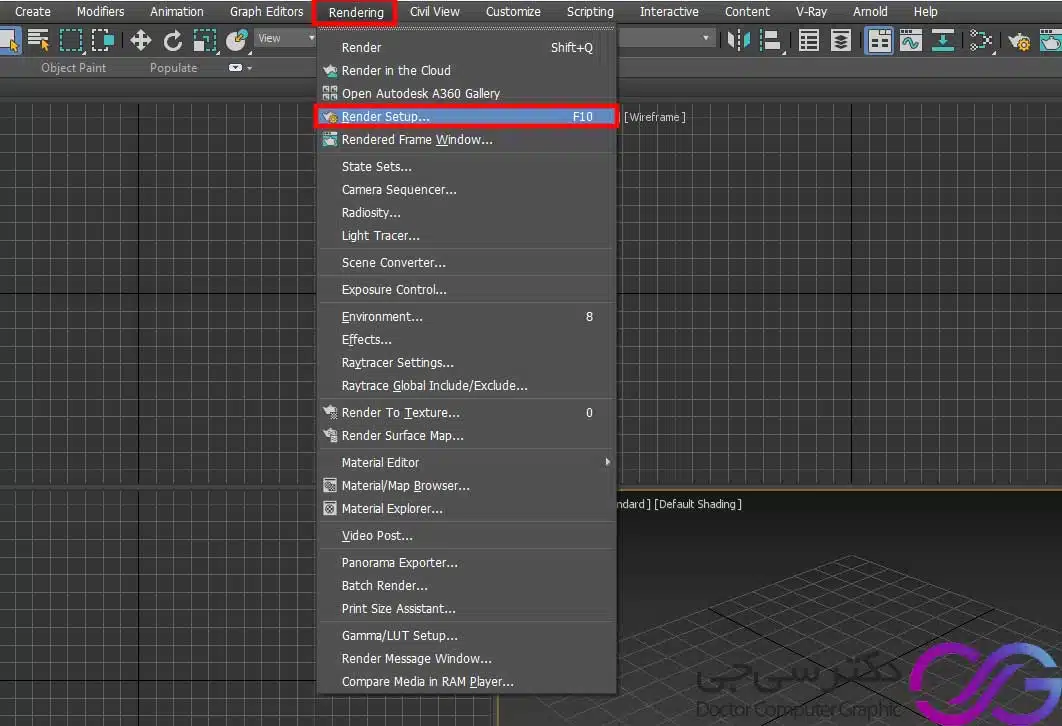Viewport: 1062px width, 726px height.
Task: Open Environment... dialog
Action: pos(467,317)
